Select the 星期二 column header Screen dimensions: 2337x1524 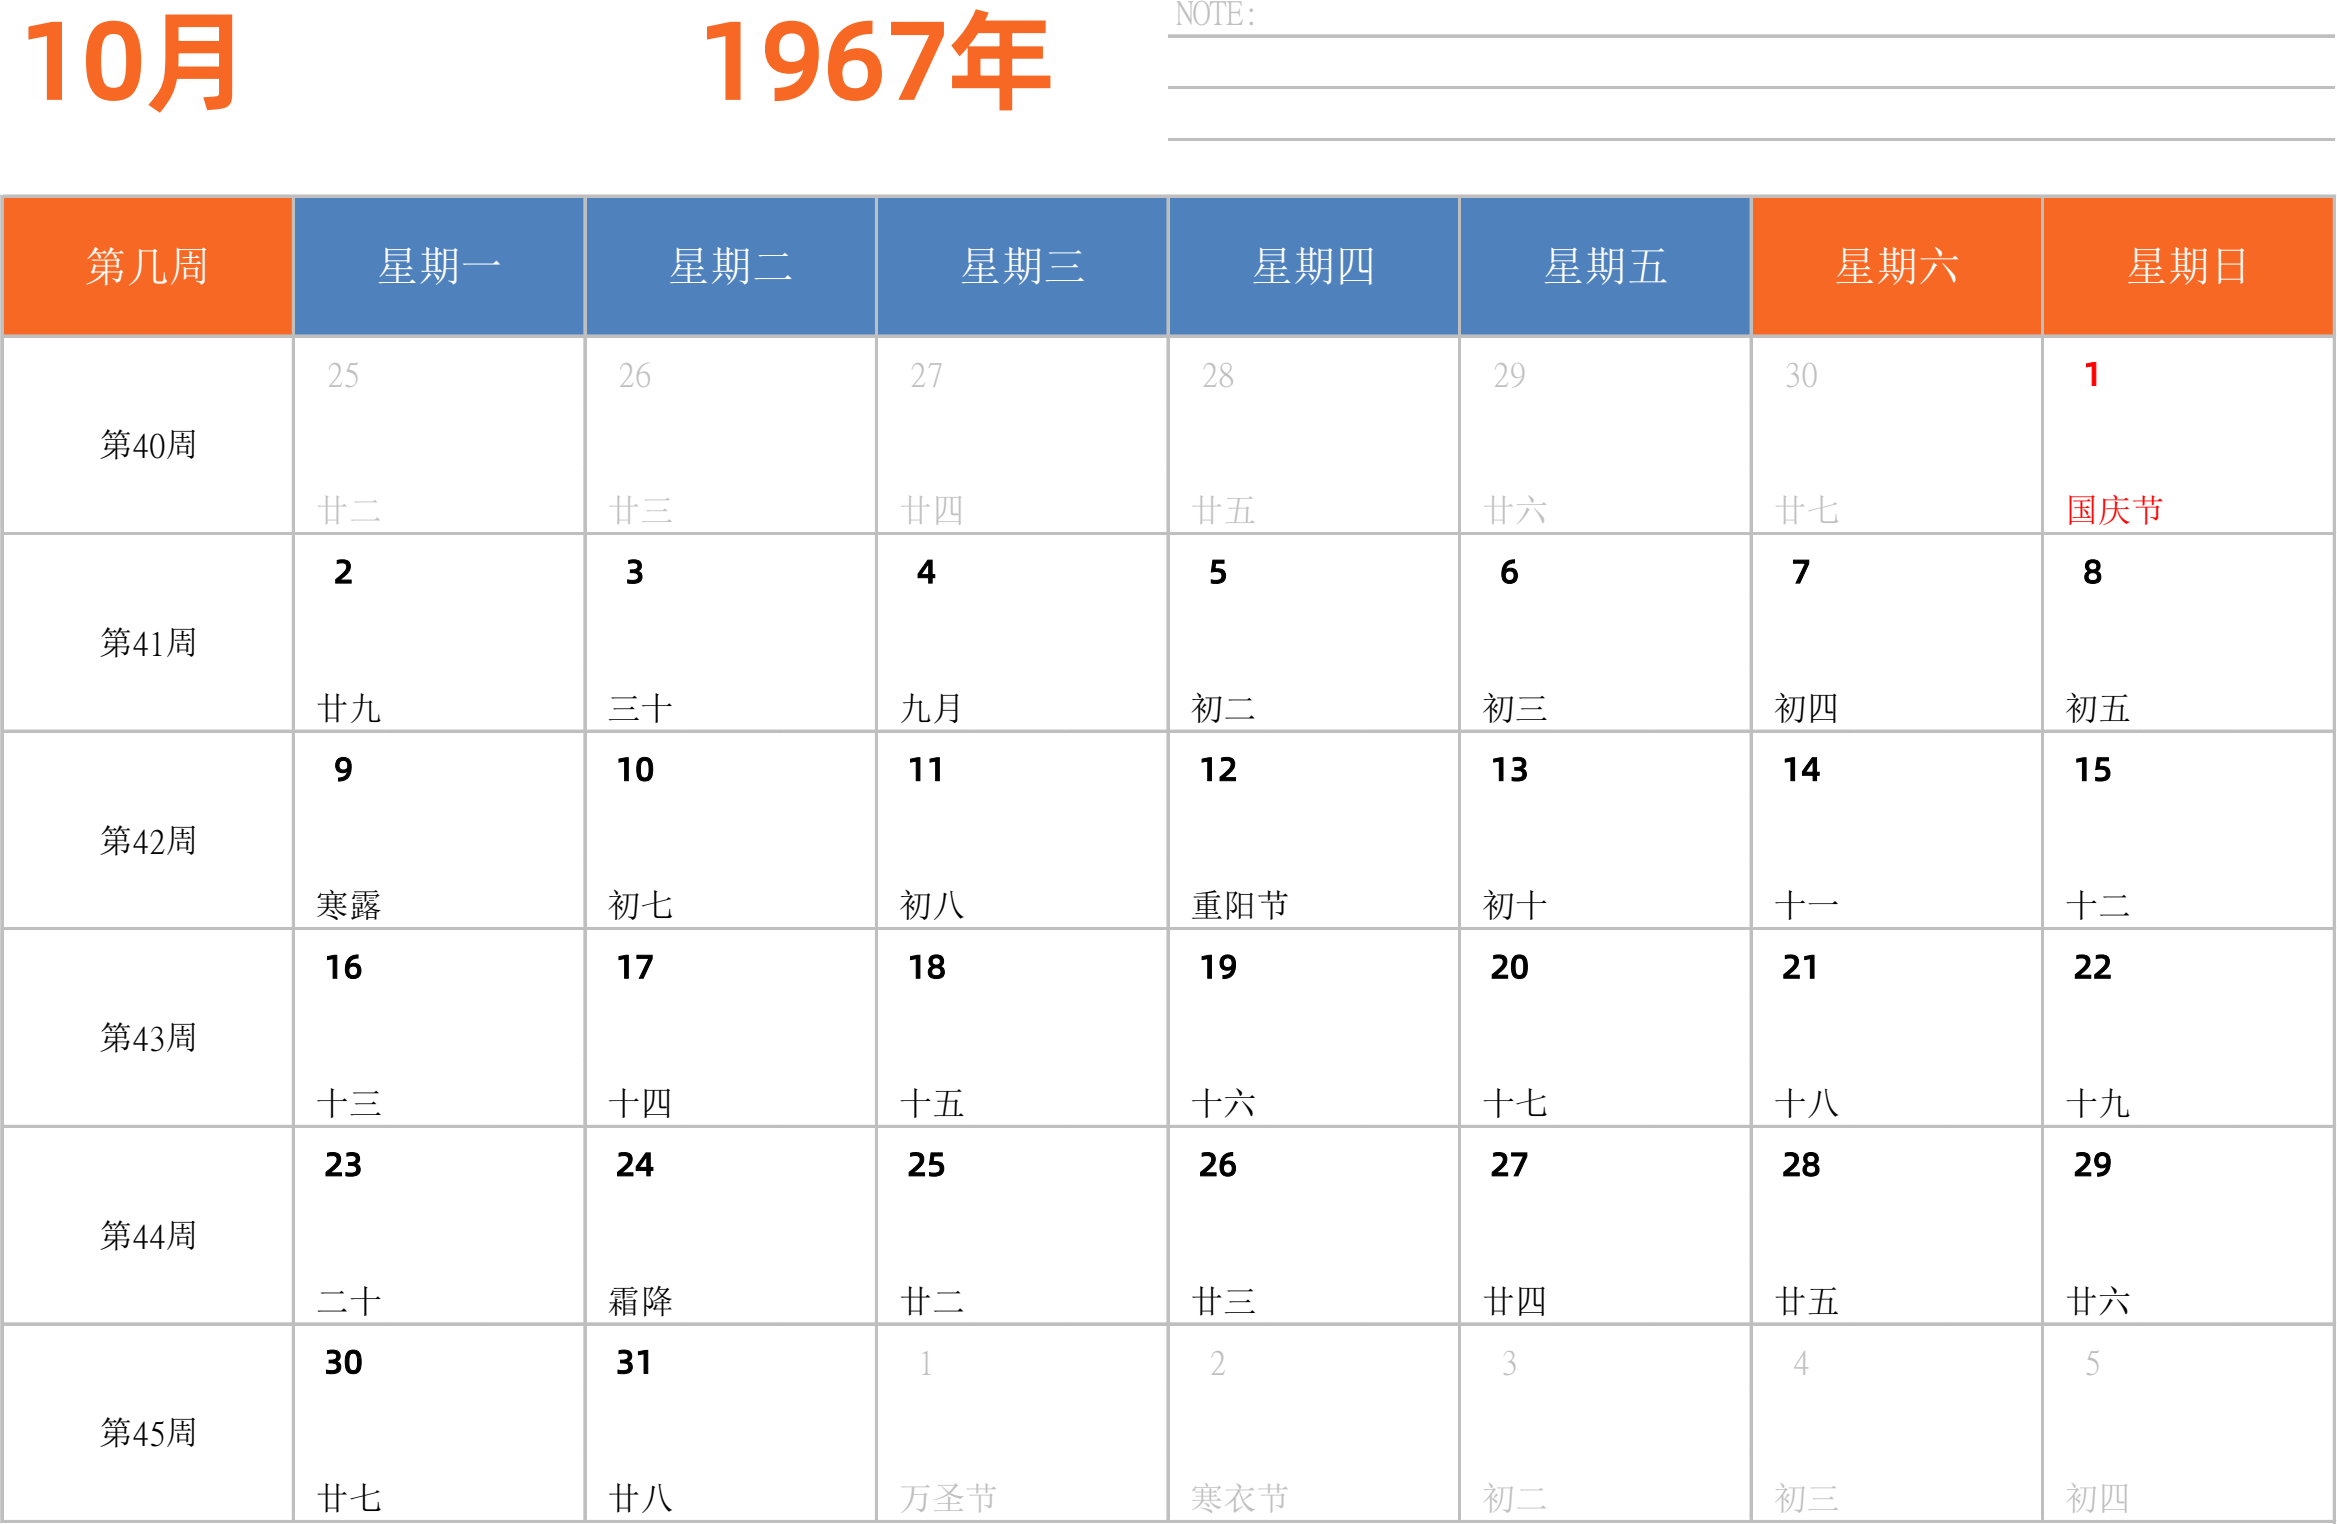[731, 266]
